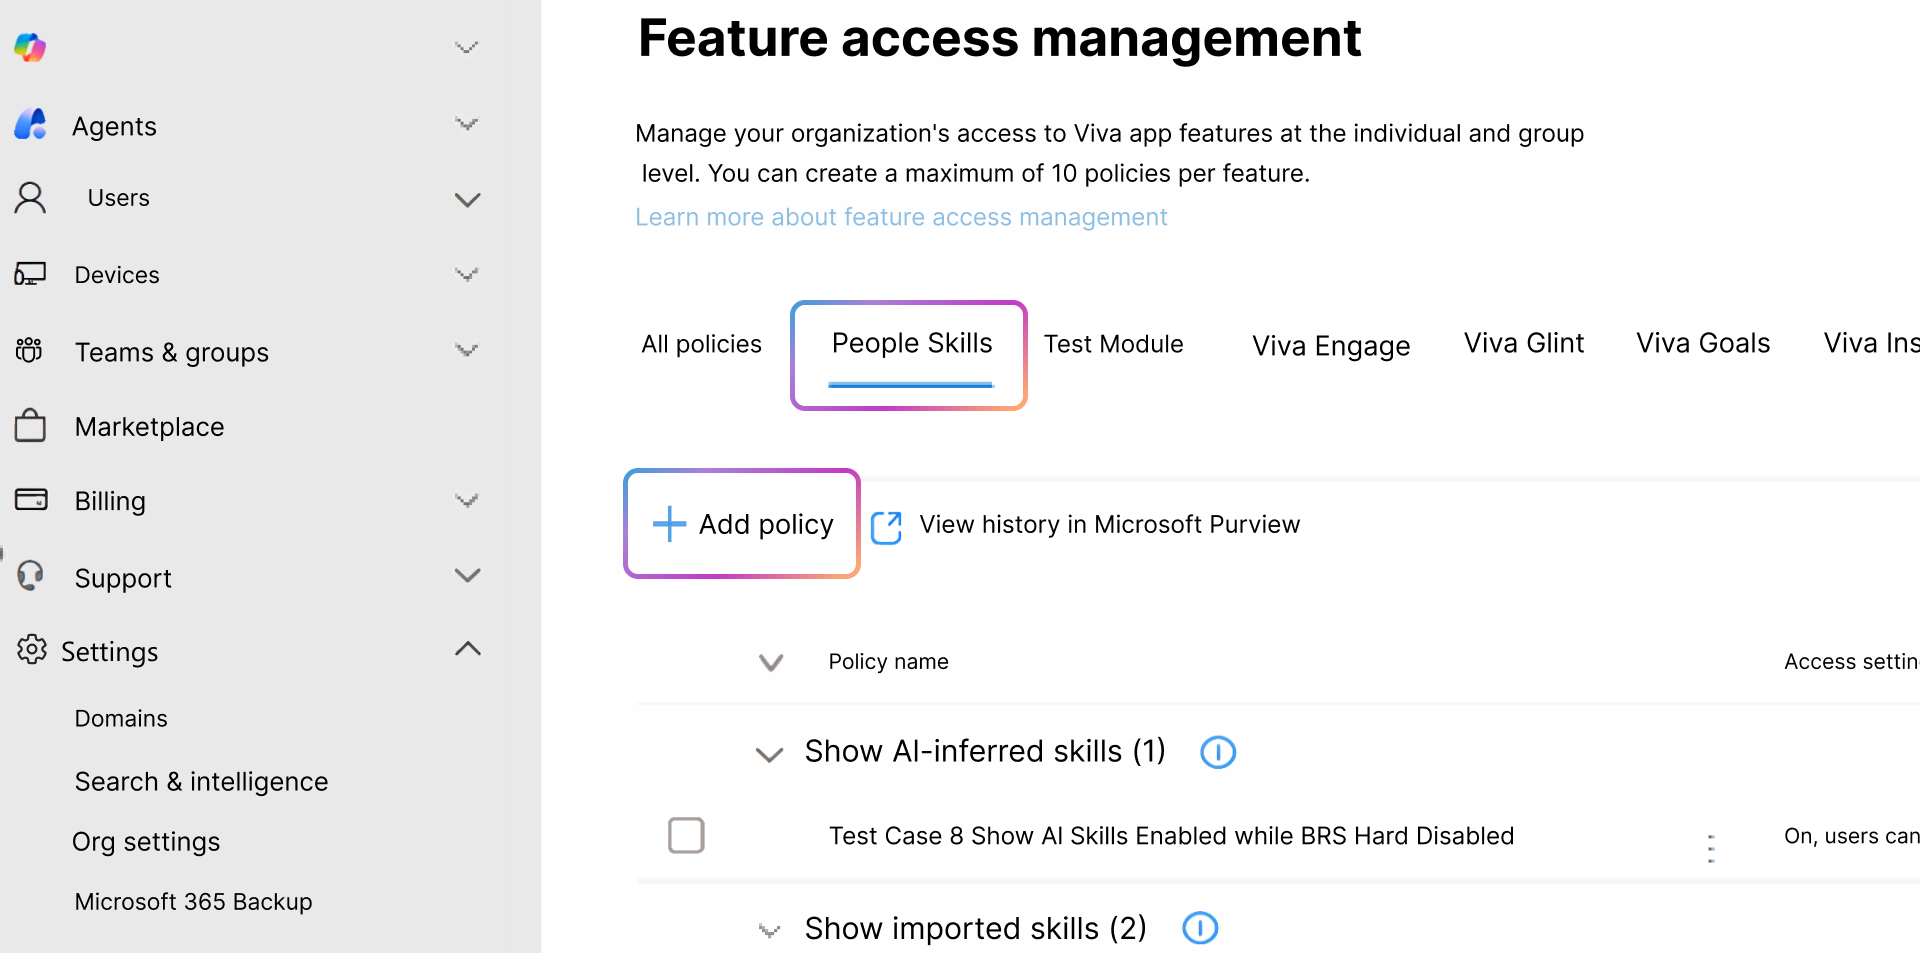The width and height of the screenshot is (1920, 953).
Task: Click the Add policy button
Action: pyautogui.click(x=742, y=524)
